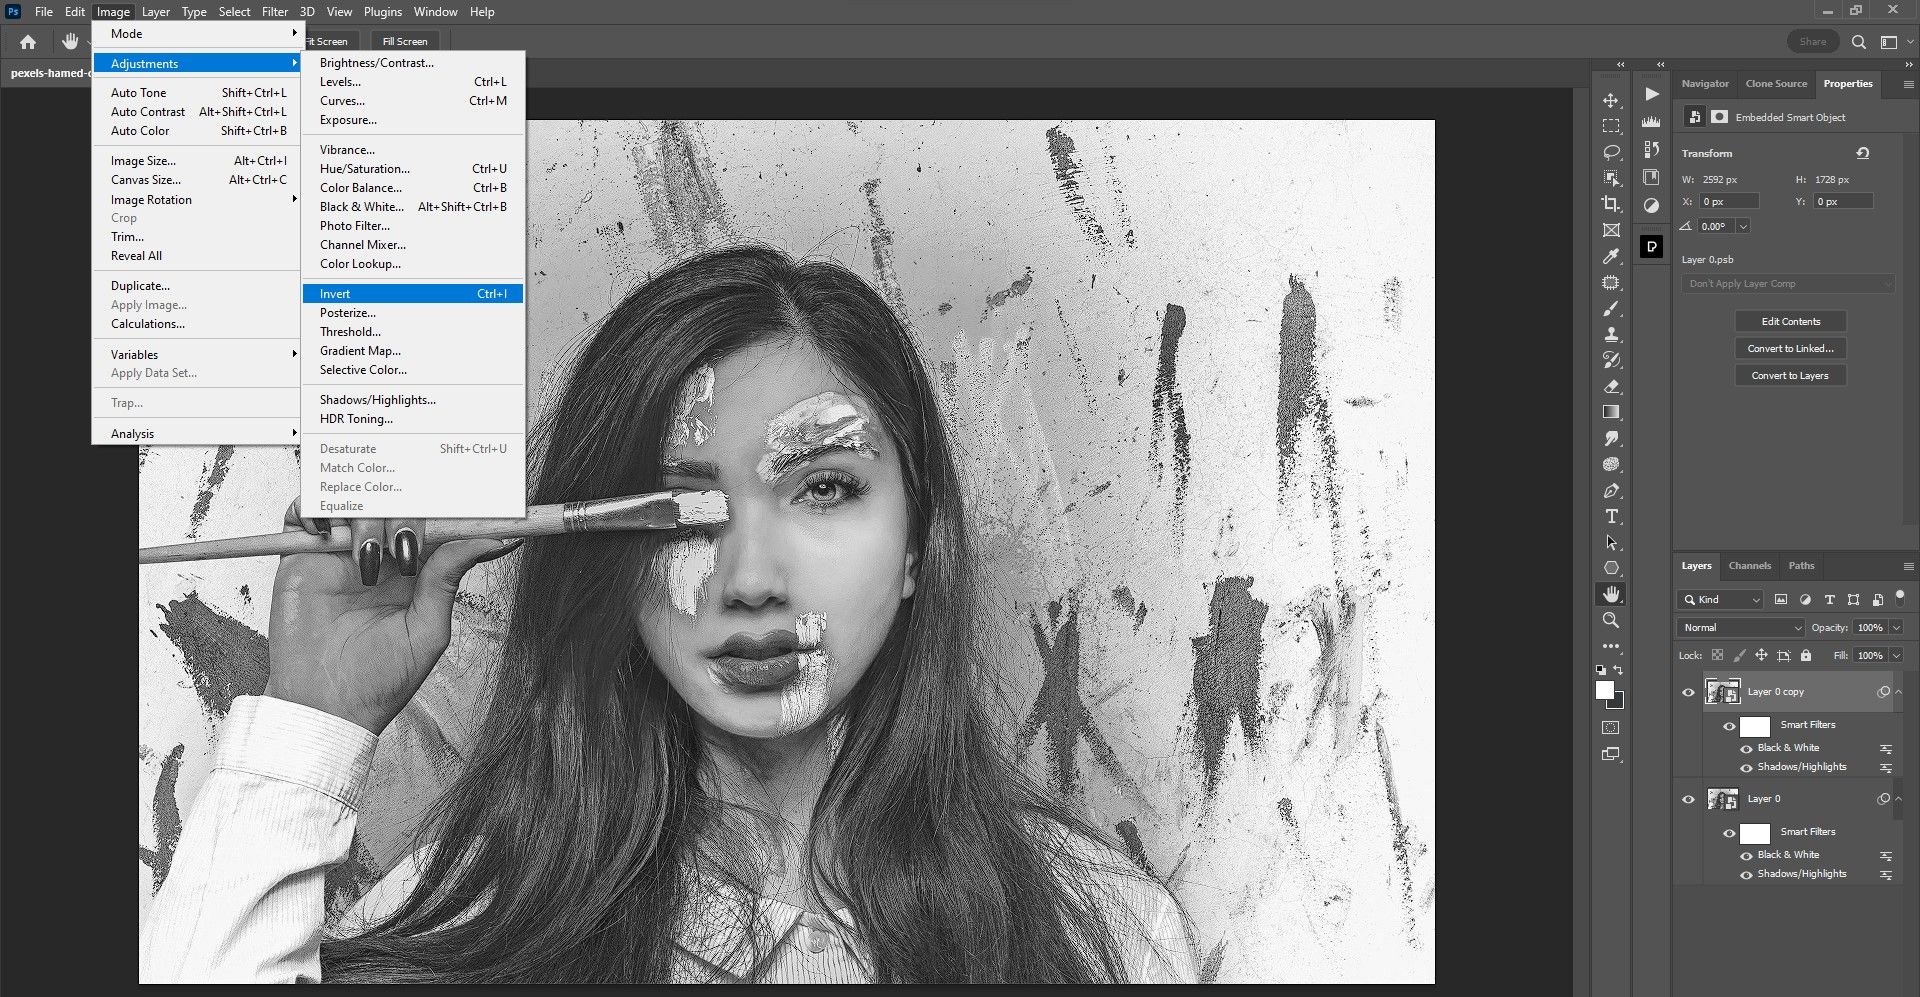Click the Convert to Layers button
The width and height of the screenshot is (1920, 997).
(x=1790, y=376)
